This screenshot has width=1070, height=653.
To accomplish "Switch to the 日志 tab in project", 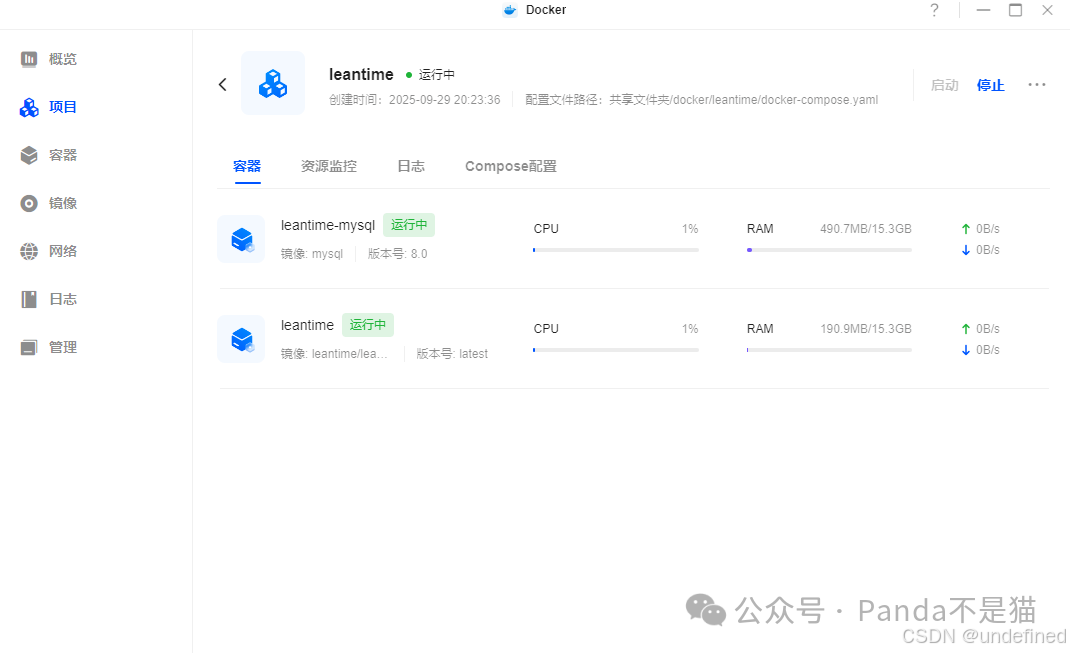I will [411, 166].
